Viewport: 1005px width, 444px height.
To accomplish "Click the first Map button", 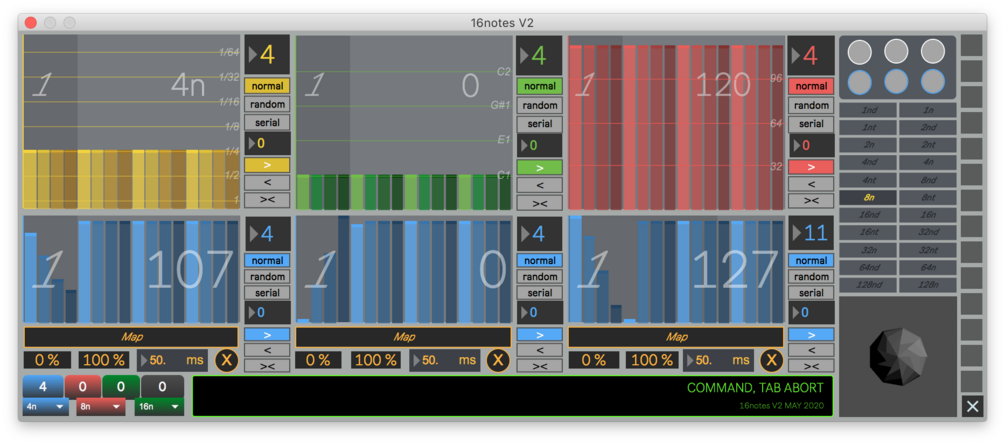I will point(131,337).
